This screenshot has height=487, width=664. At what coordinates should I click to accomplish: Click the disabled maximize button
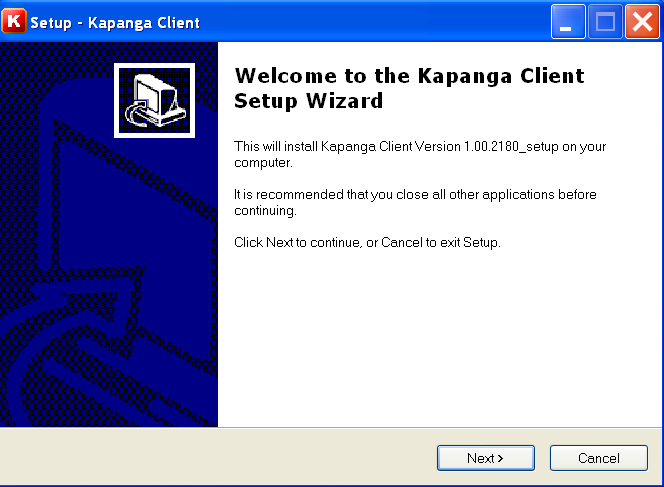605,22
